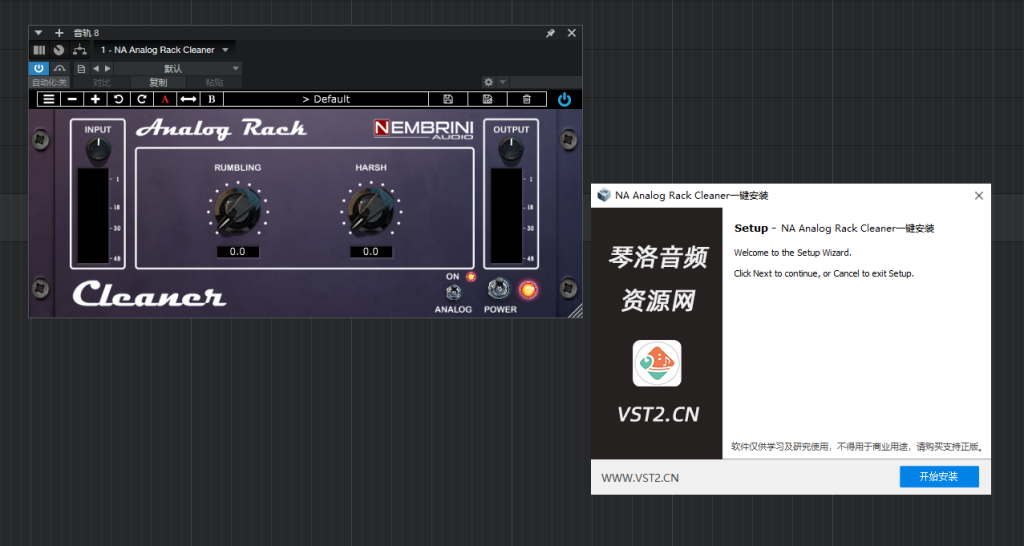Open the plugin window dropdown arrow by 音轨 8

(39, 33)
